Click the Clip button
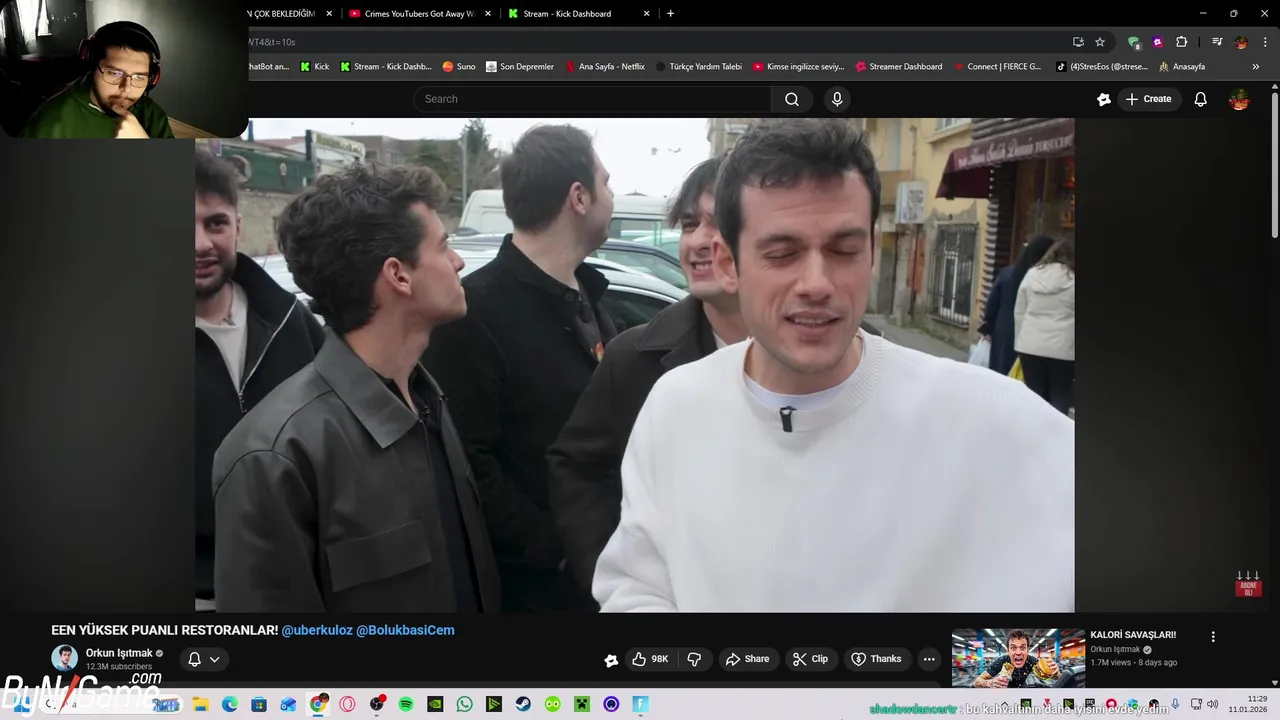Screen dimensions: 1280x720 click(x=810, y=659)
